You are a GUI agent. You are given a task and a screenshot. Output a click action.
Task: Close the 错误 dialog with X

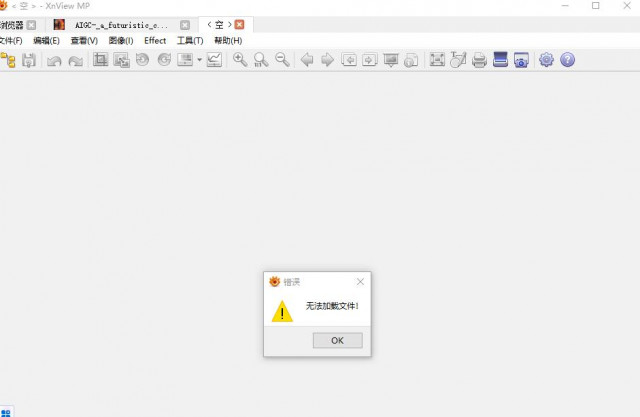(360, 282)
